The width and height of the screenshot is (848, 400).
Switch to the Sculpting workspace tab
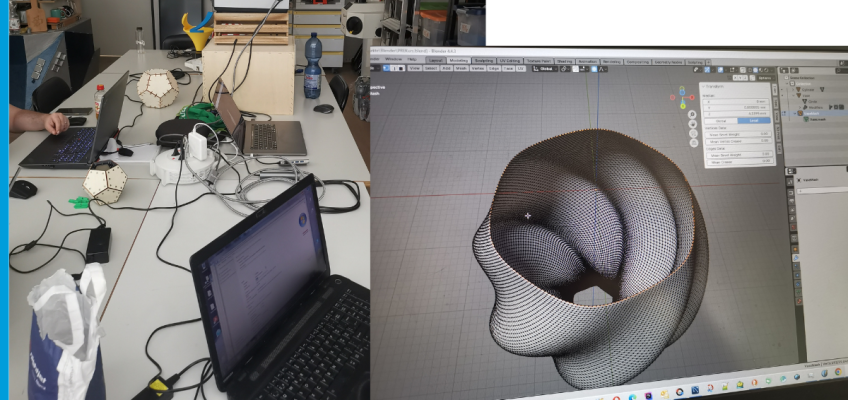point(484,61)
